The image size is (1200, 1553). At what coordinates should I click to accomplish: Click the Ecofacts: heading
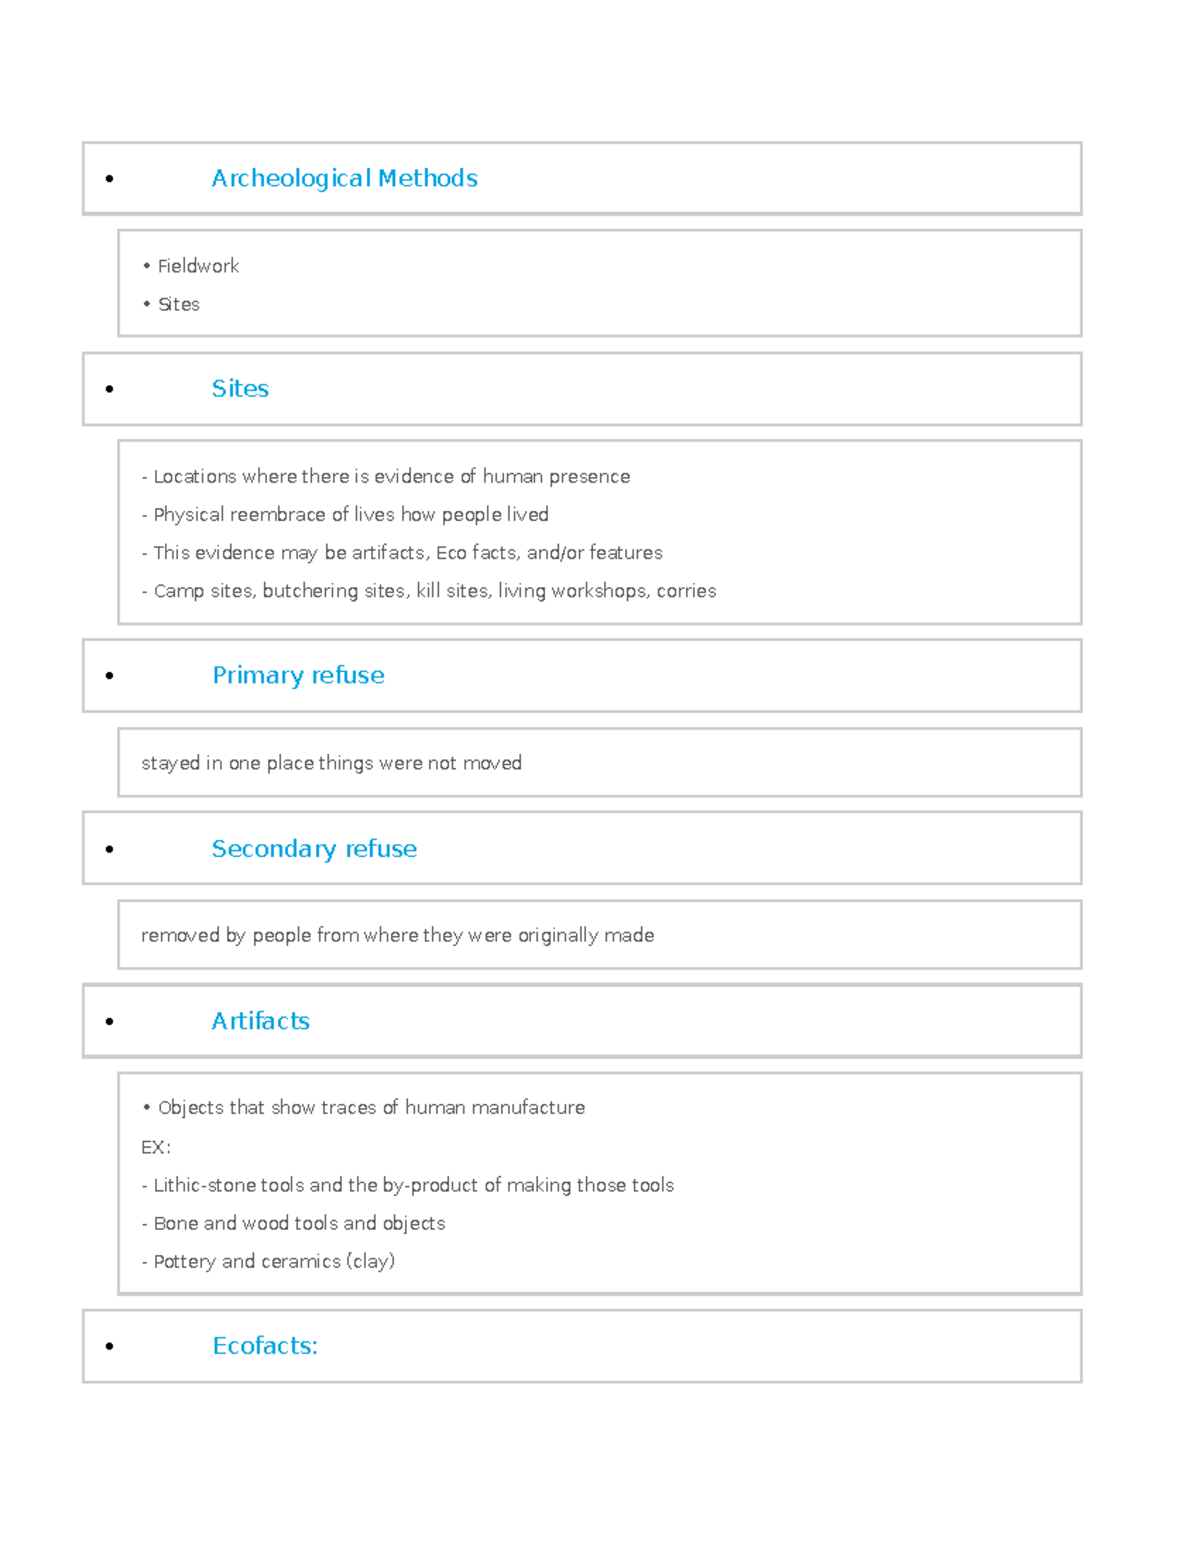coord(264,1346)
